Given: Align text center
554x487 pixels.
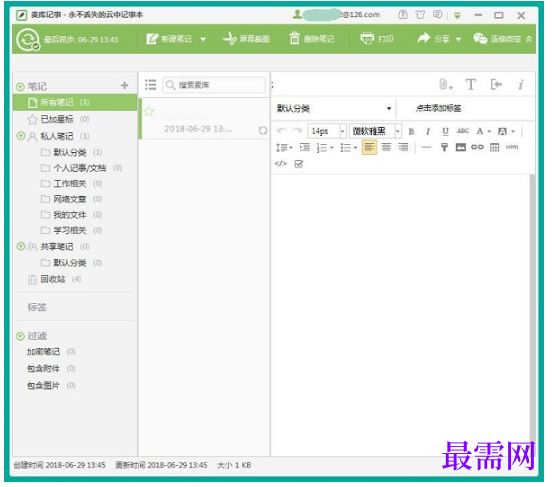Looking at the screenshot, I should click(x=386, y=147).
